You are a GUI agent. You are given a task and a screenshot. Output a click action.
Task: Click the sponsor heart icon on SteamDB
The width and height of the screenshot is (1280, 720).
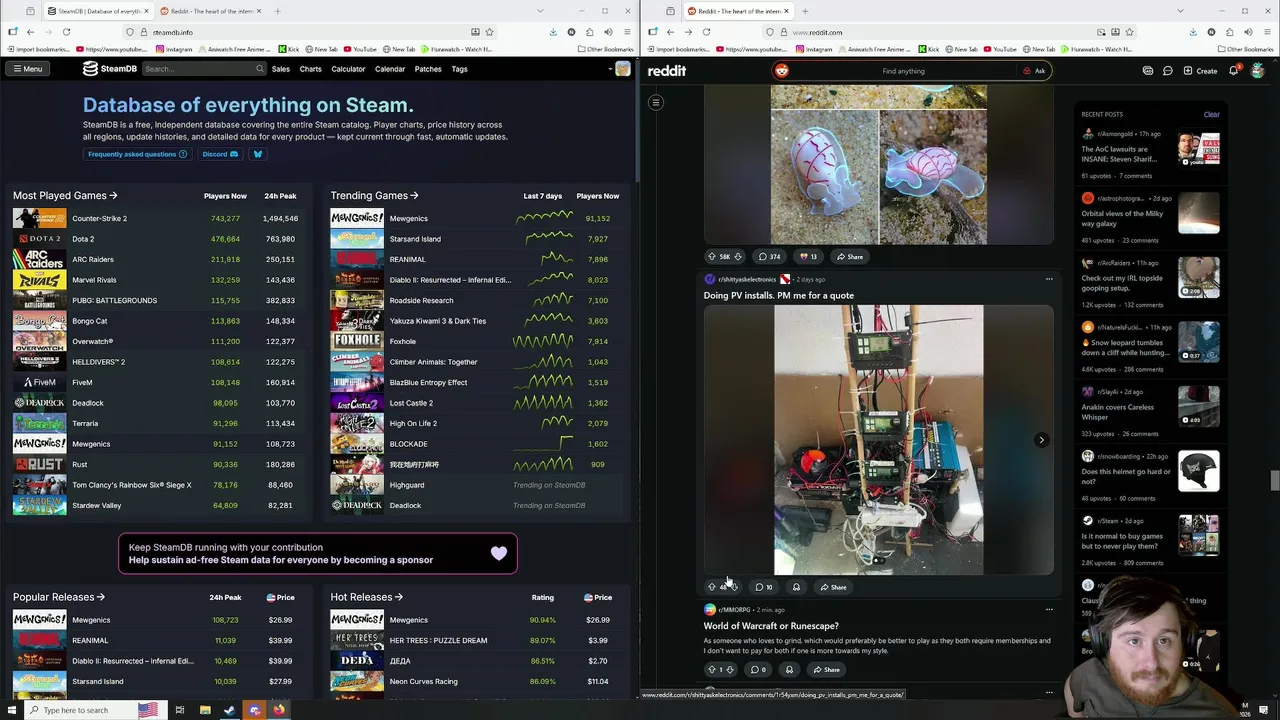coord(499,553)
